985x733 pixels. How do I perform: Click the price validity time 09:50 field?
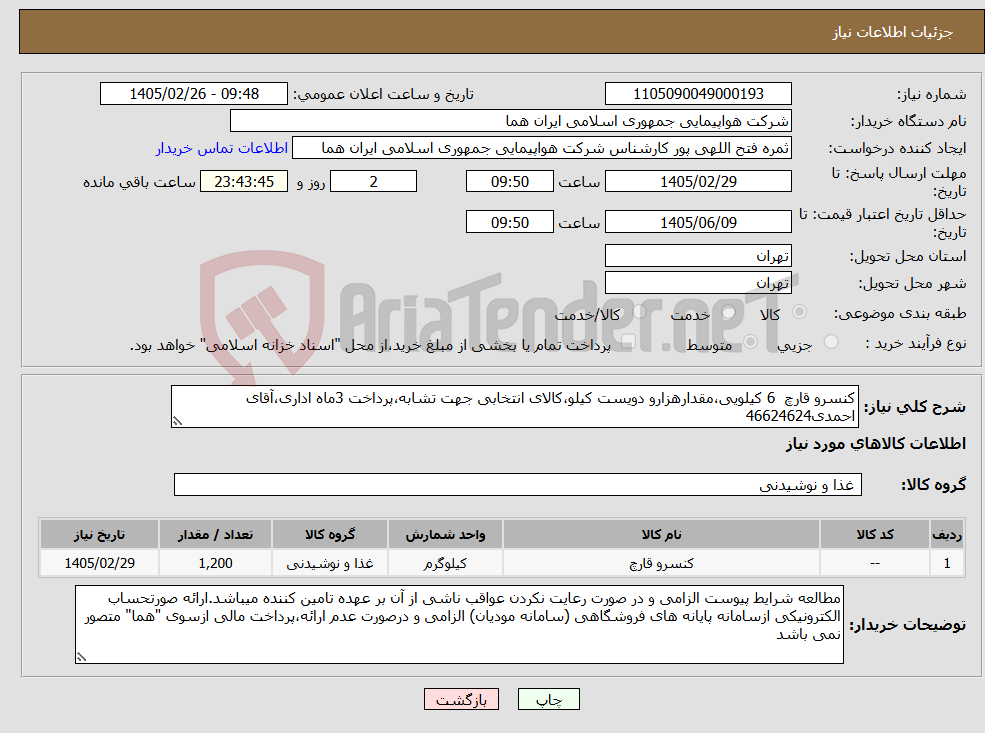[x=509, y=222]
